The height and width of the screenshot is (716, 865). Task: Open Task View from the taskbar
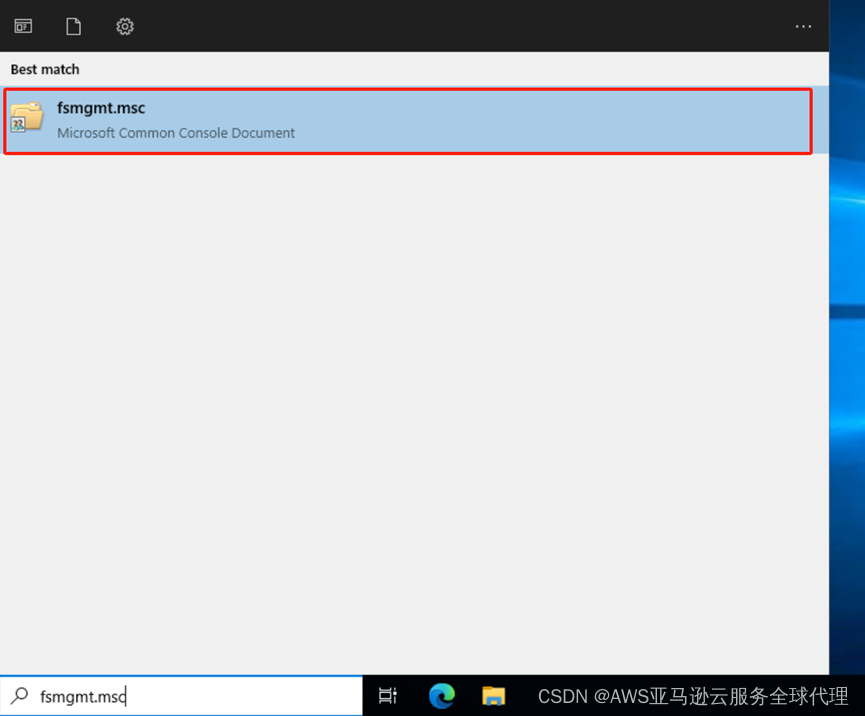coord(388,696)
